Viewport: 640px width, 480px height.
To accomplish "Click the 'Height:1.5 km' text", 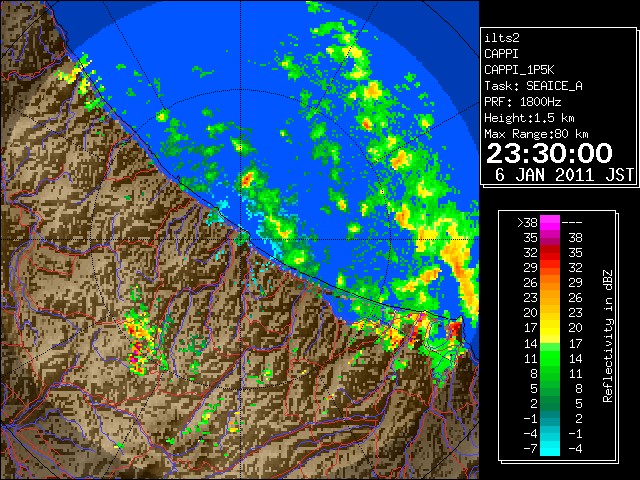I will pyautogui.click(x=529, y=118).
